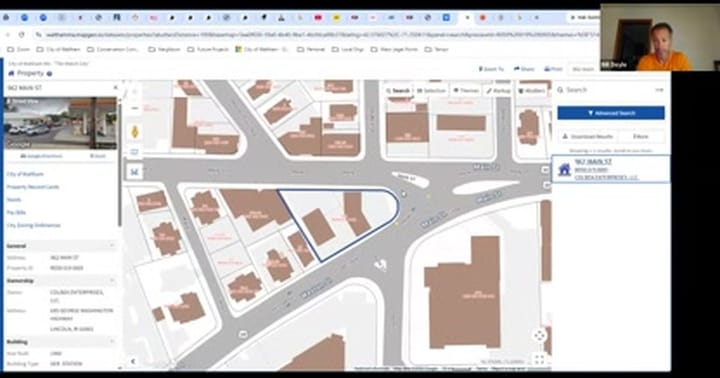Collapse the left property panel arrow
The height and width of the screenshot is (378, 720).
tap(133, 361)
